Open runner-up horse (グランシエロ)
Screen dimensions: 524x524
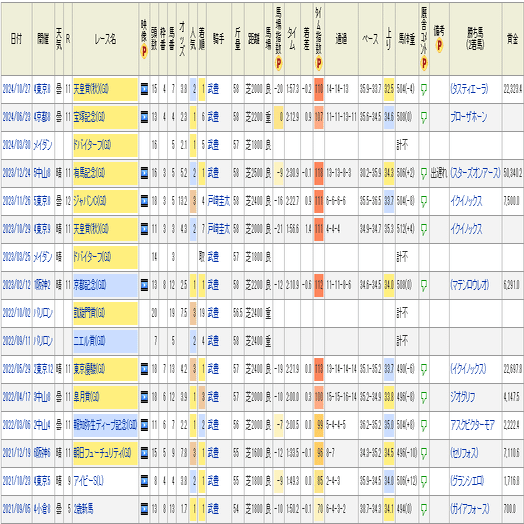coord(467,482)
